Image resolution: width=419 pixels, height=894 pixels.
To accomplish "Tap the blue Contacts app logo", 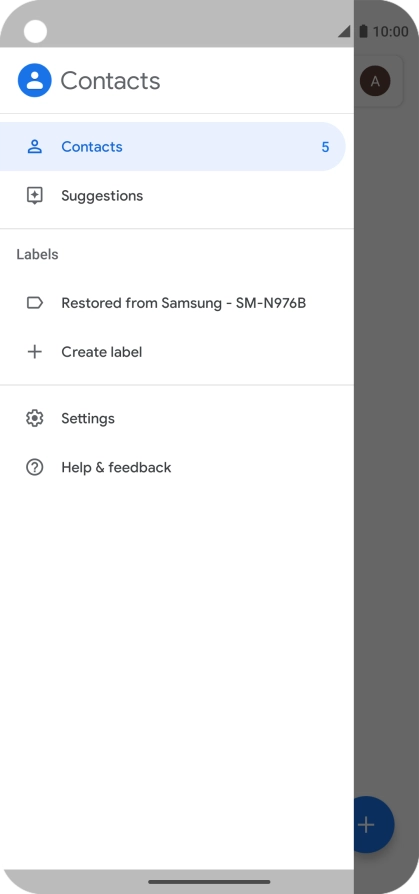I will coord(35,80).
